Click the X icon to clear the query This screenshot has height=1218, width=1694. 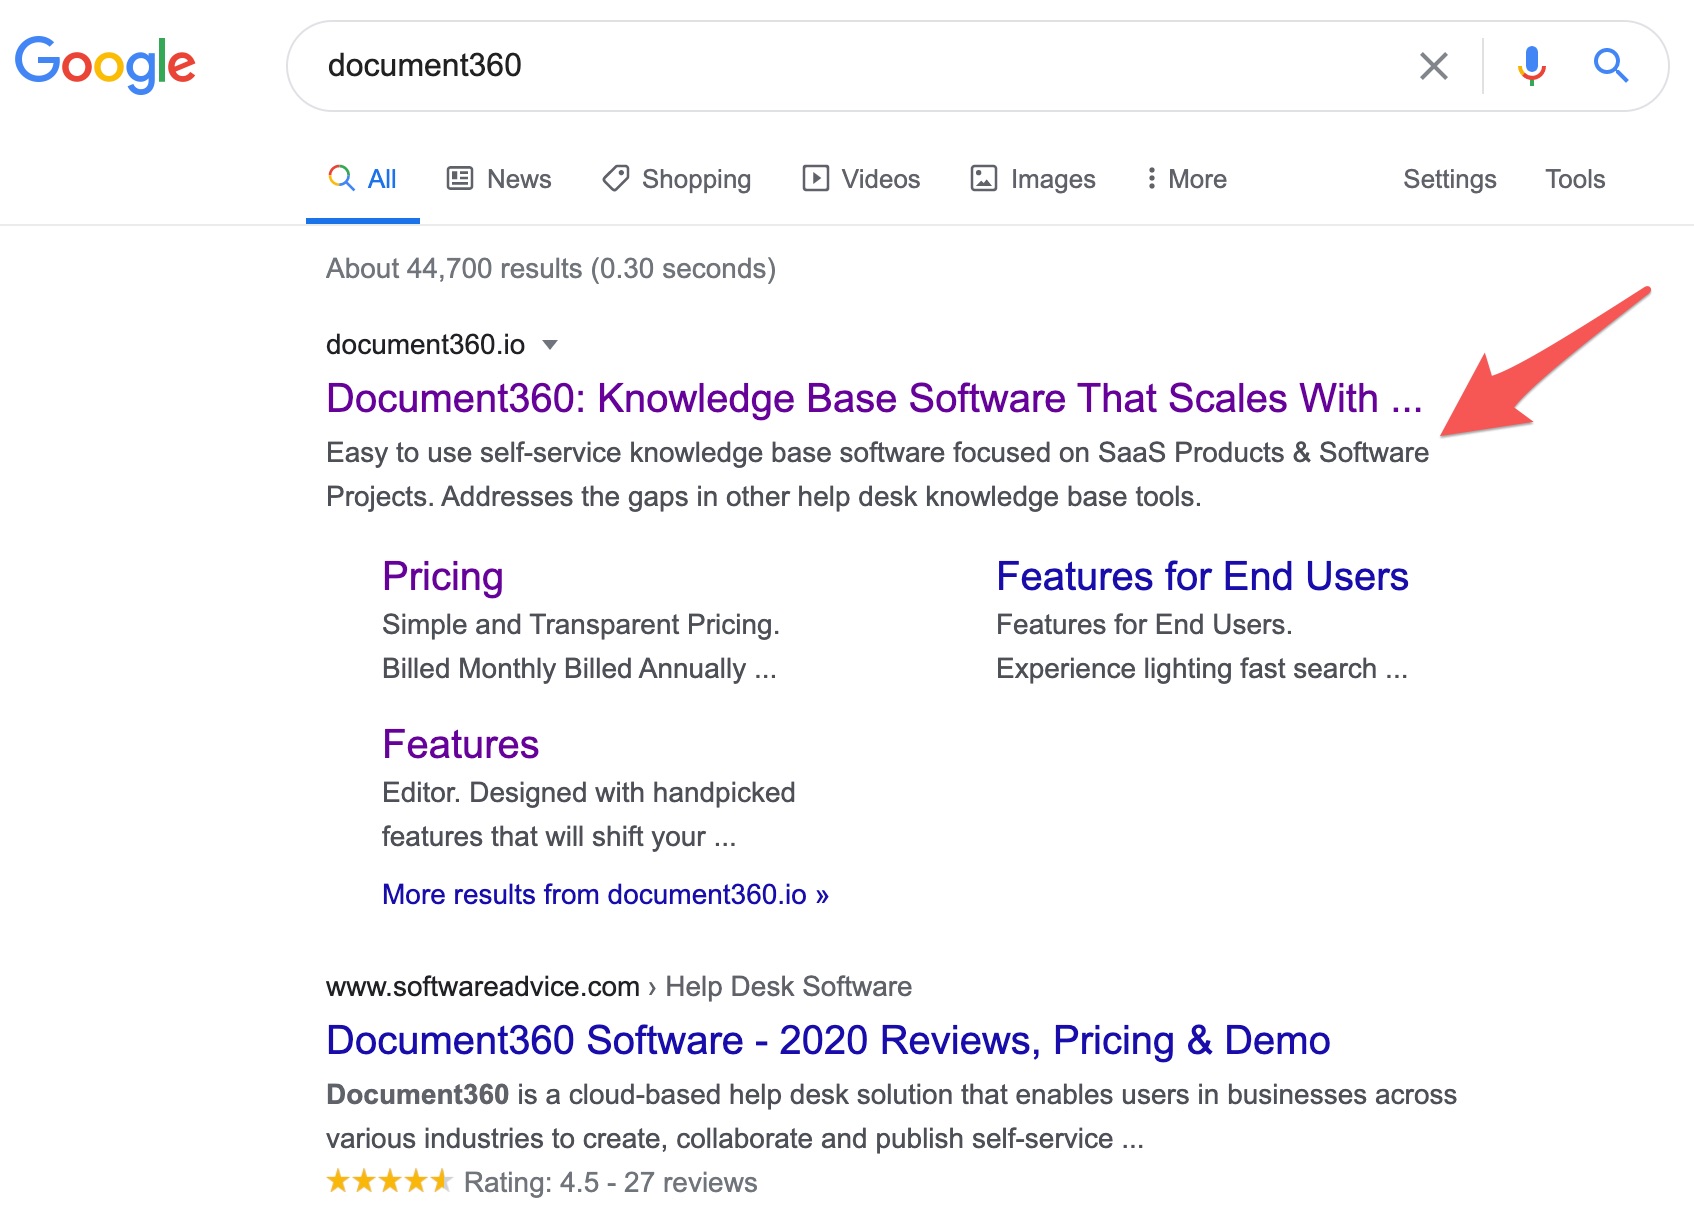pyautogui.click(x=1434, y=66)
